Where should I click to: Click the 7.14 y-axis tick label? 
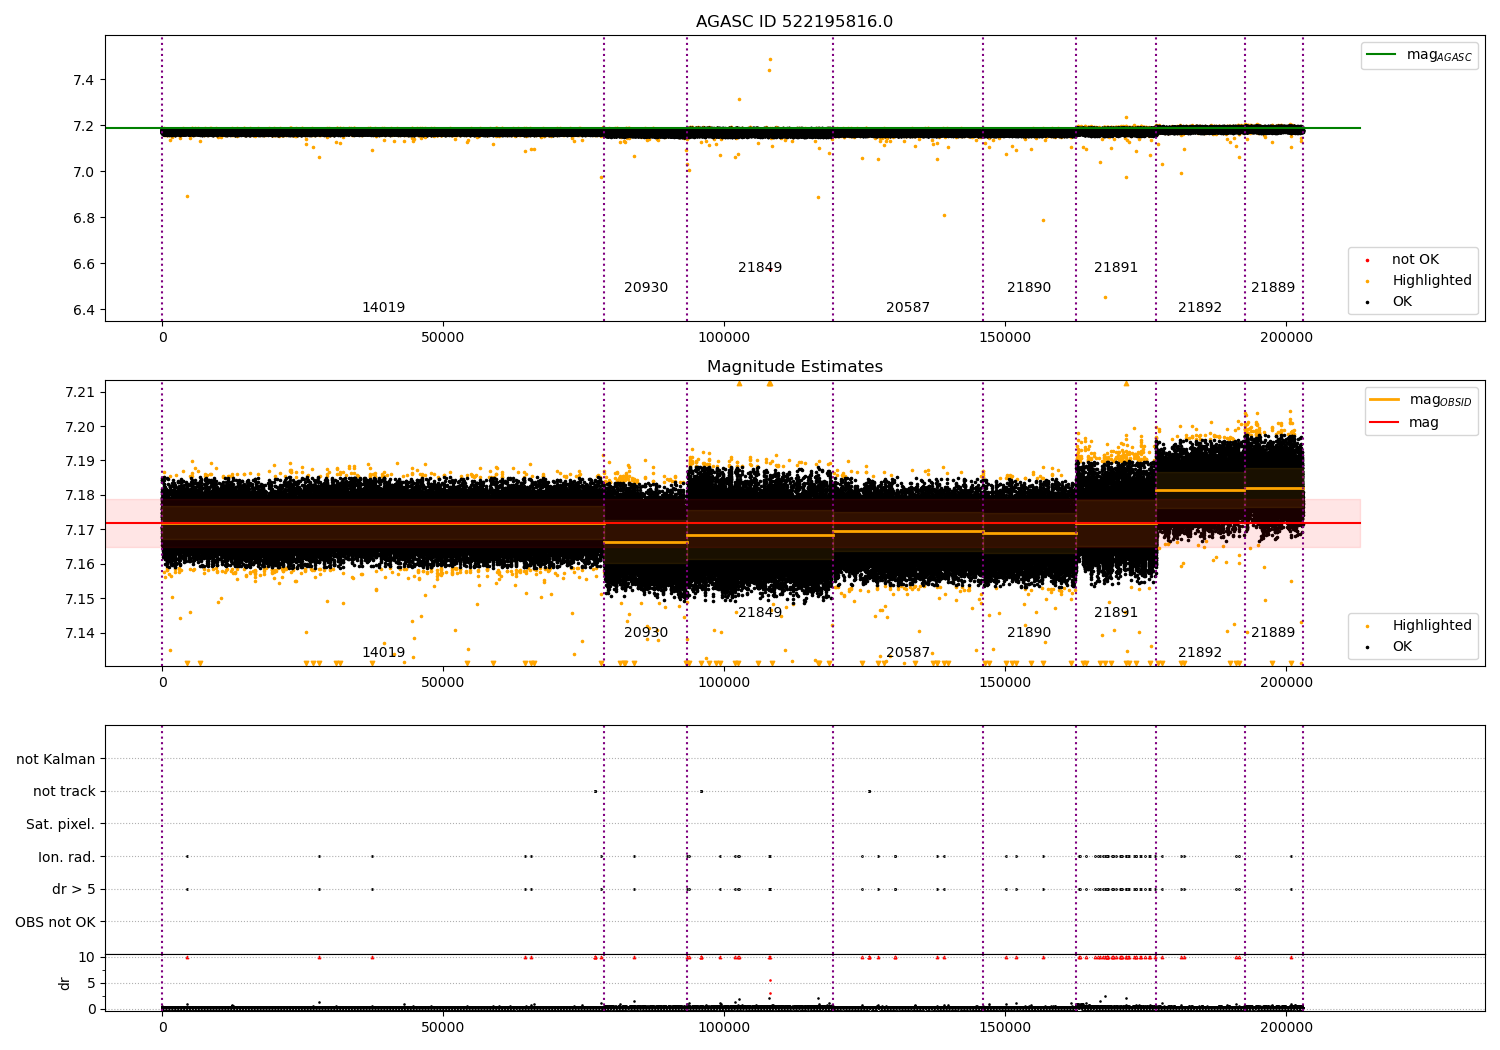coord(78,634)
